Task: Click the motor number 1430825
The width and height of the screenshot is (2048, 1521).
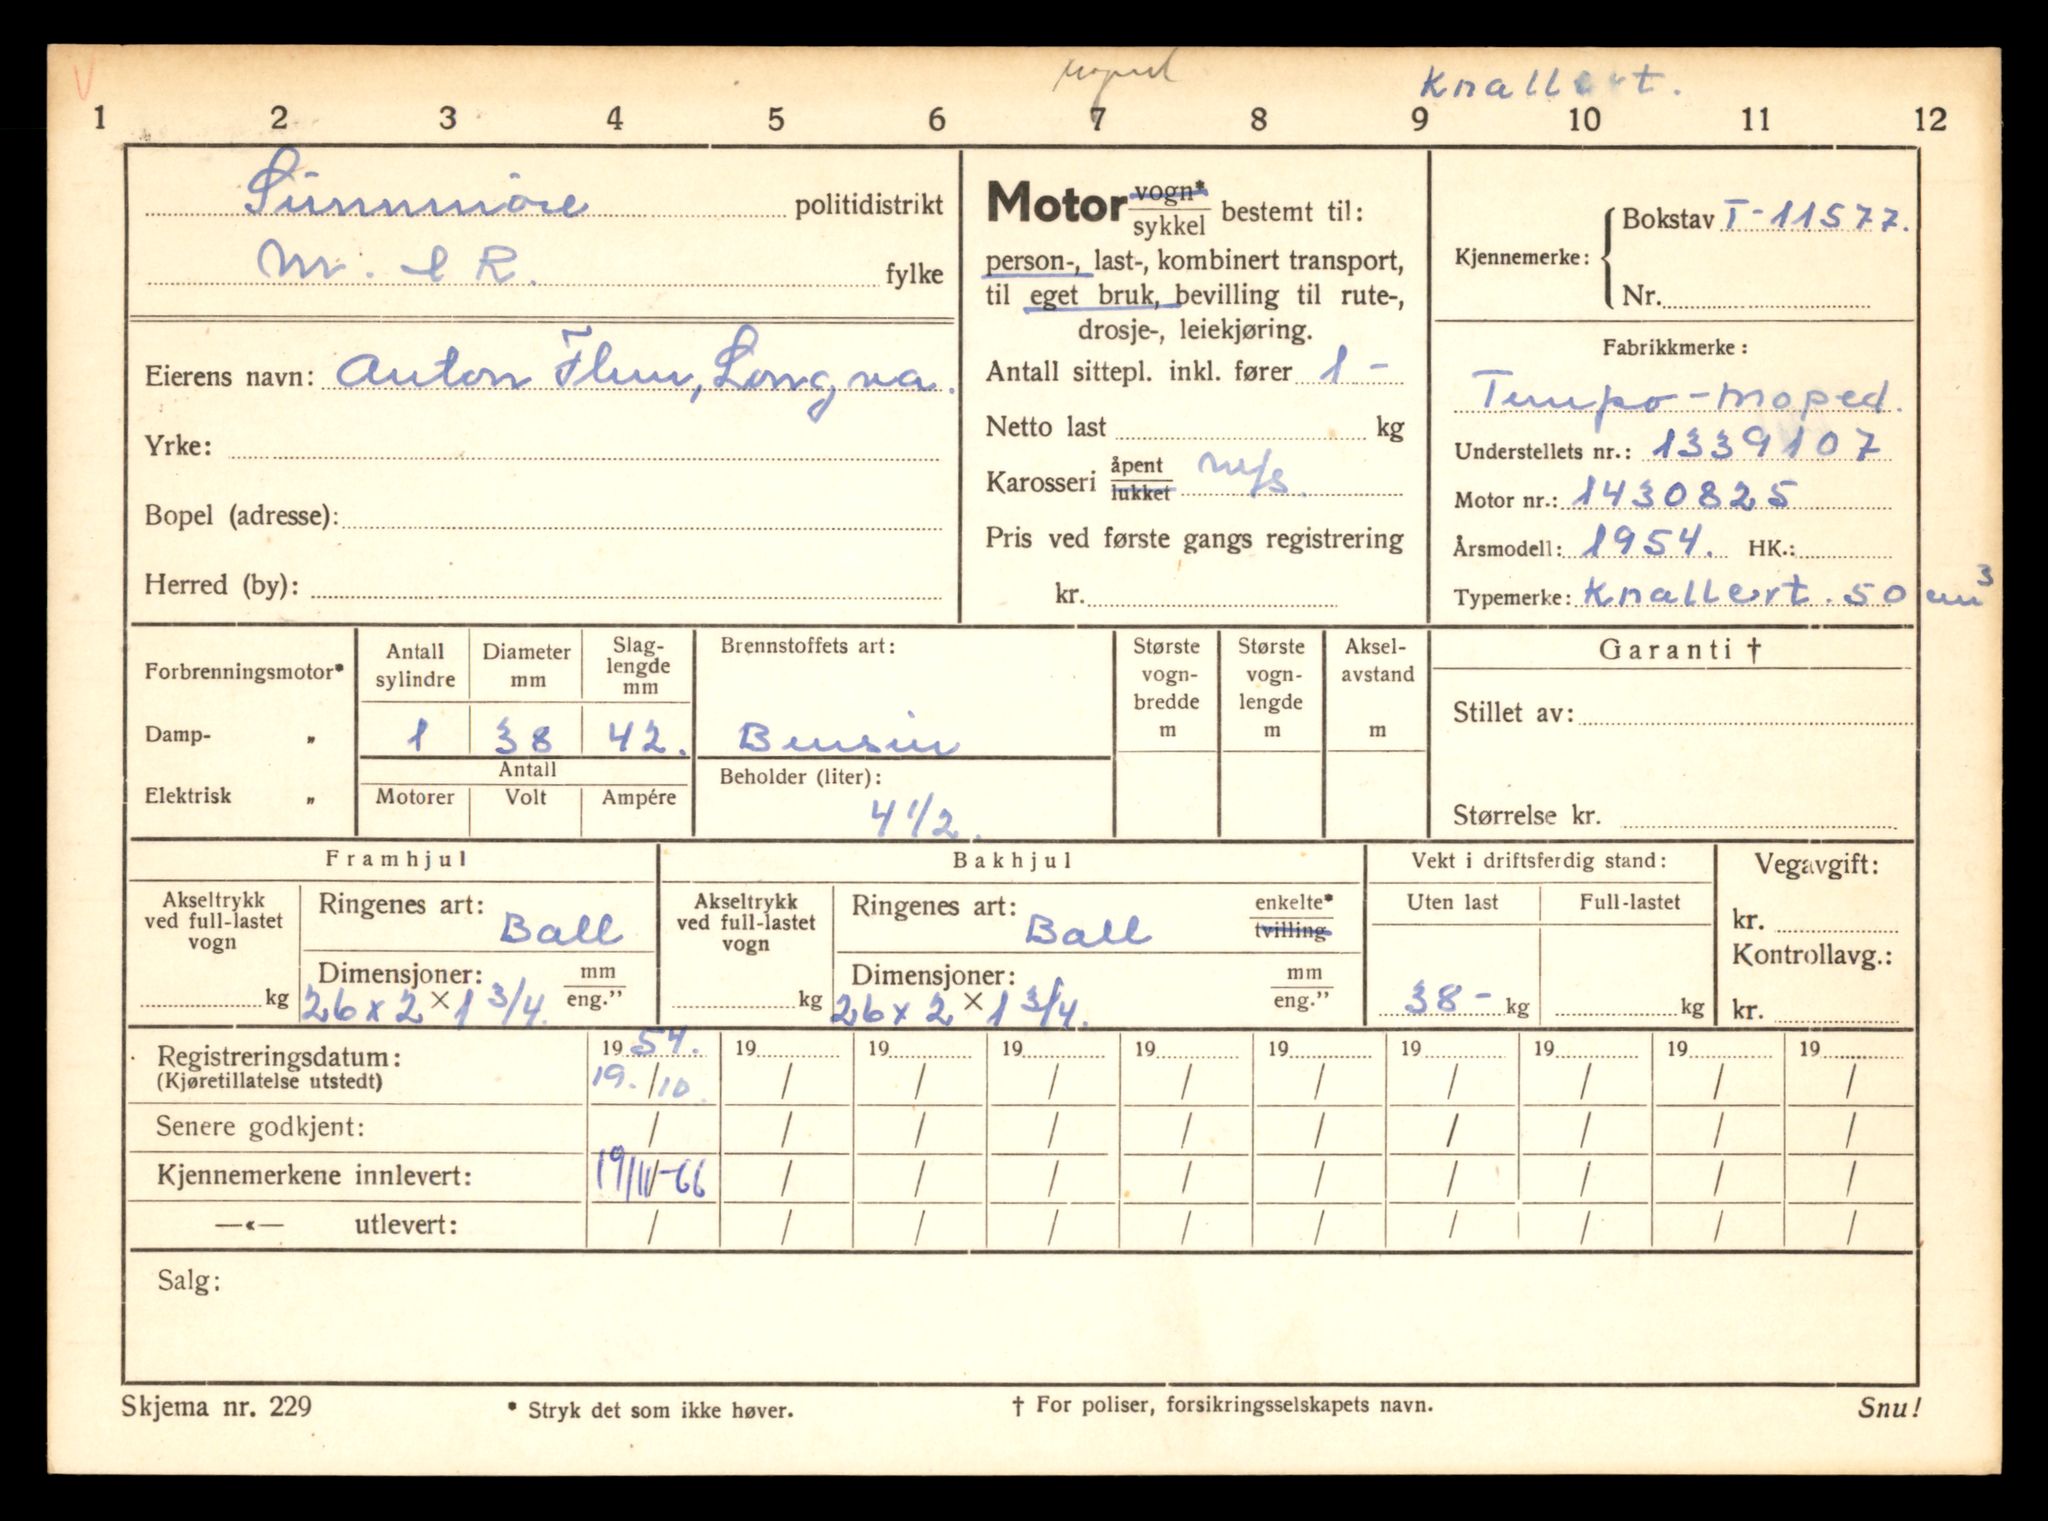Action: pos(1685,492)
